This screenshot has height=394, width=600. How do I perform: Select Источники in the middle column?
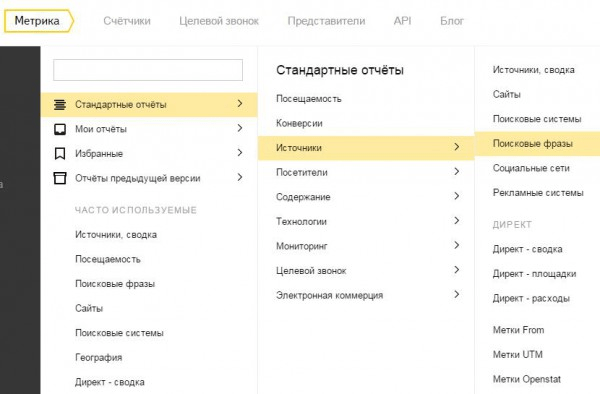click(366, 148)
